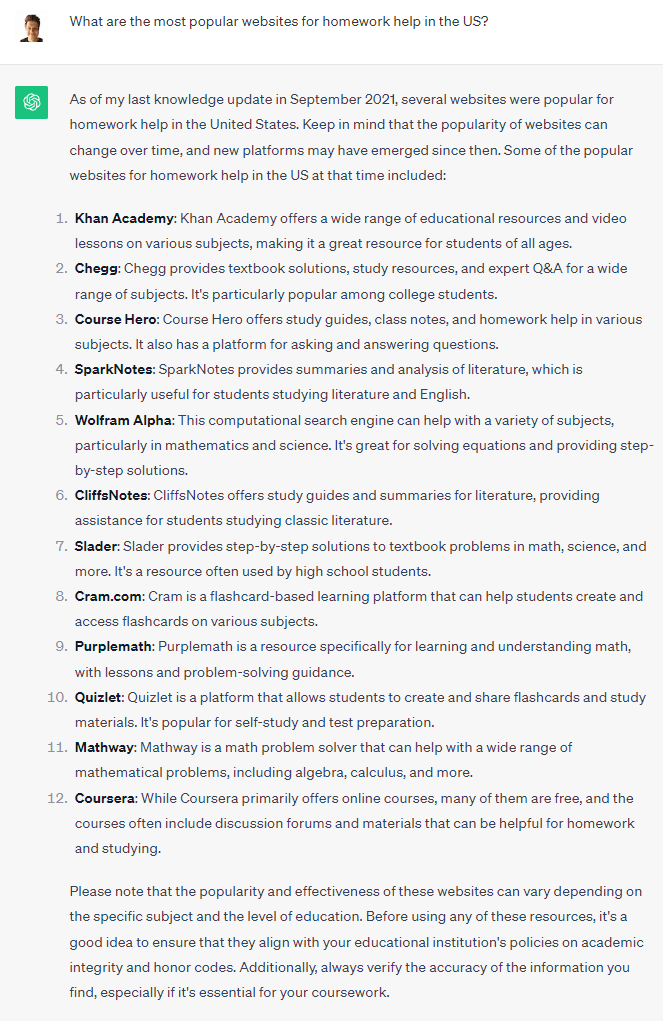The image size is (663, 1021).
Task: Select the bold Chegg list title
Action: pos(97,269)
